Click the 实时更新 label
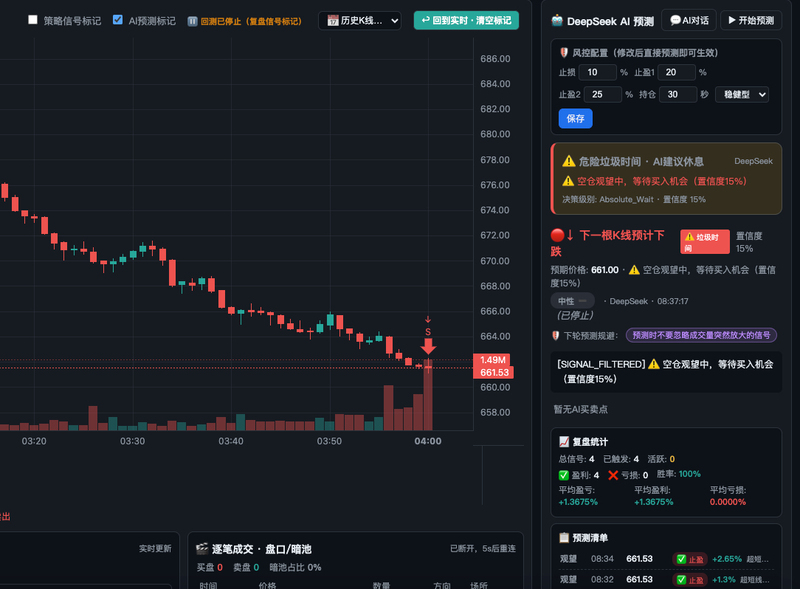 pyautogui.click(x=155, y=548)
